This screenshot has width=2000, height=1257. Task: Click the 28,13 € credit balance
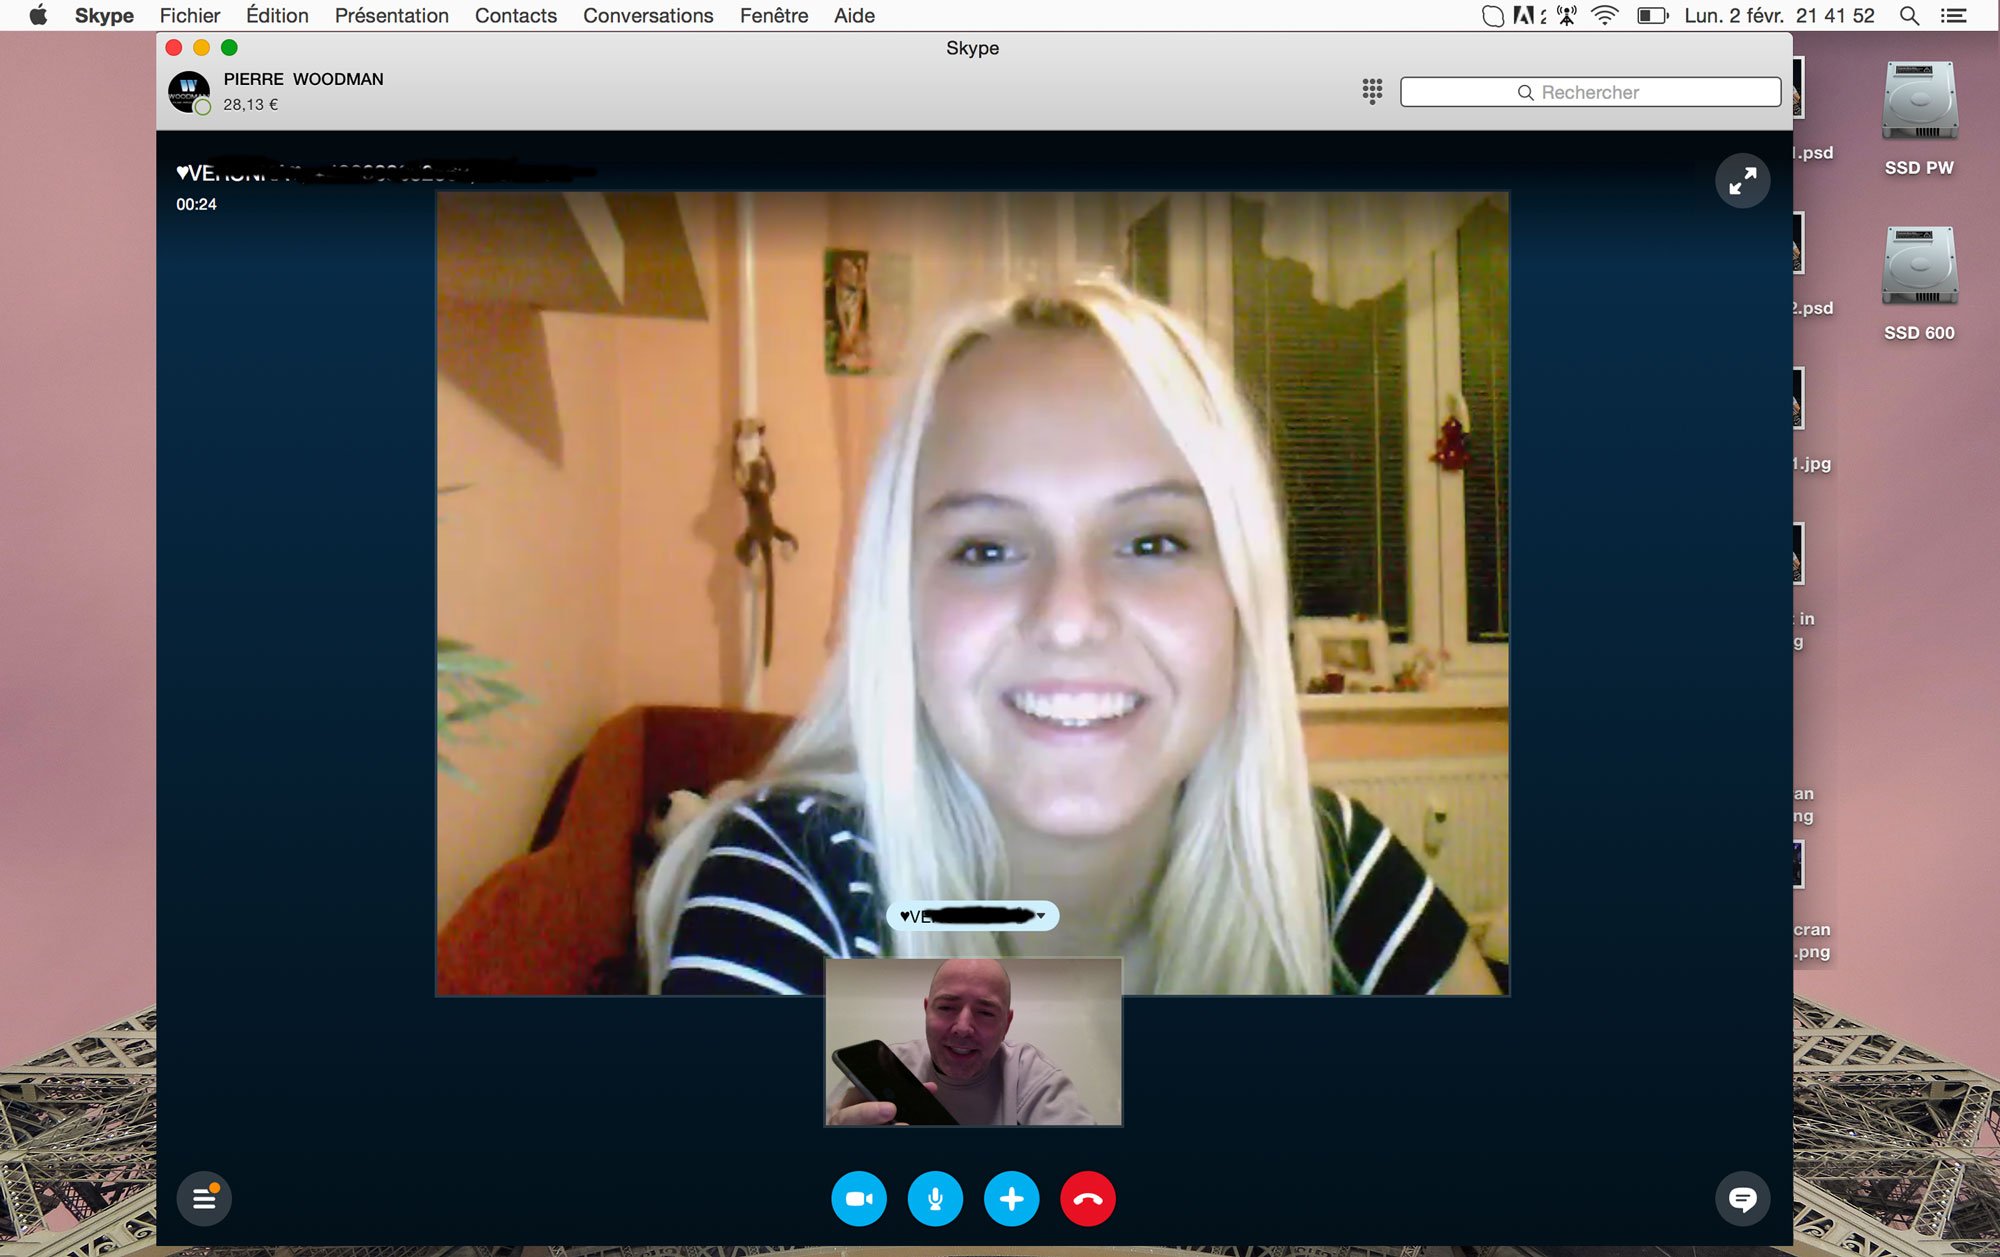pyautogui.click(x=251, y=104)
